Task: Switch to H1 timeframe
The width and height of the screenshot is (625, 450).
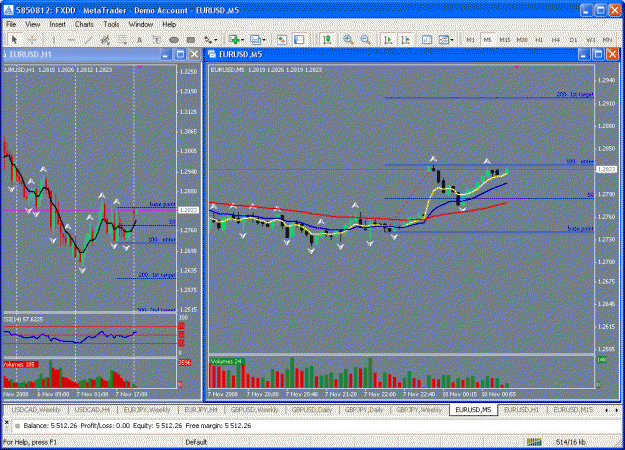Action: pyautogui.click(x=539, y=40)
